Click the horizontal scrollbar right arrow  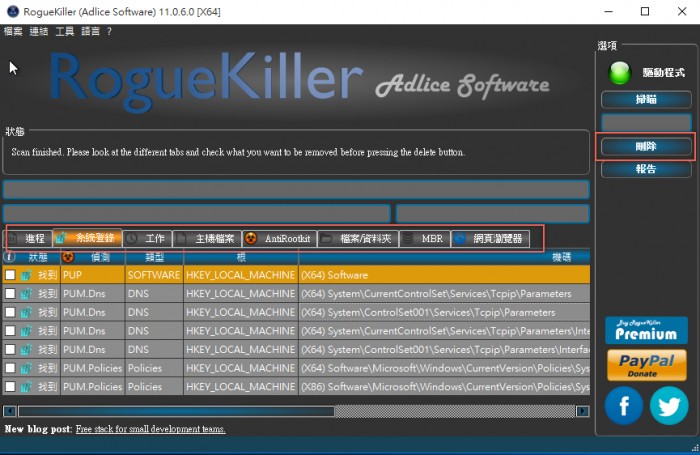583,411
